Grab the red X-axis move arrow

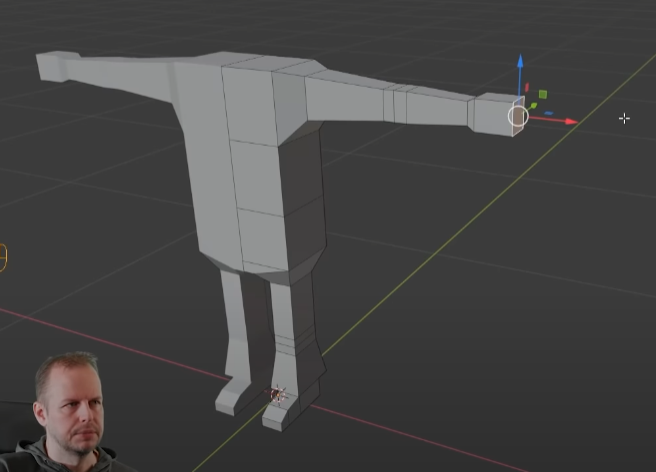coord(571,121)
